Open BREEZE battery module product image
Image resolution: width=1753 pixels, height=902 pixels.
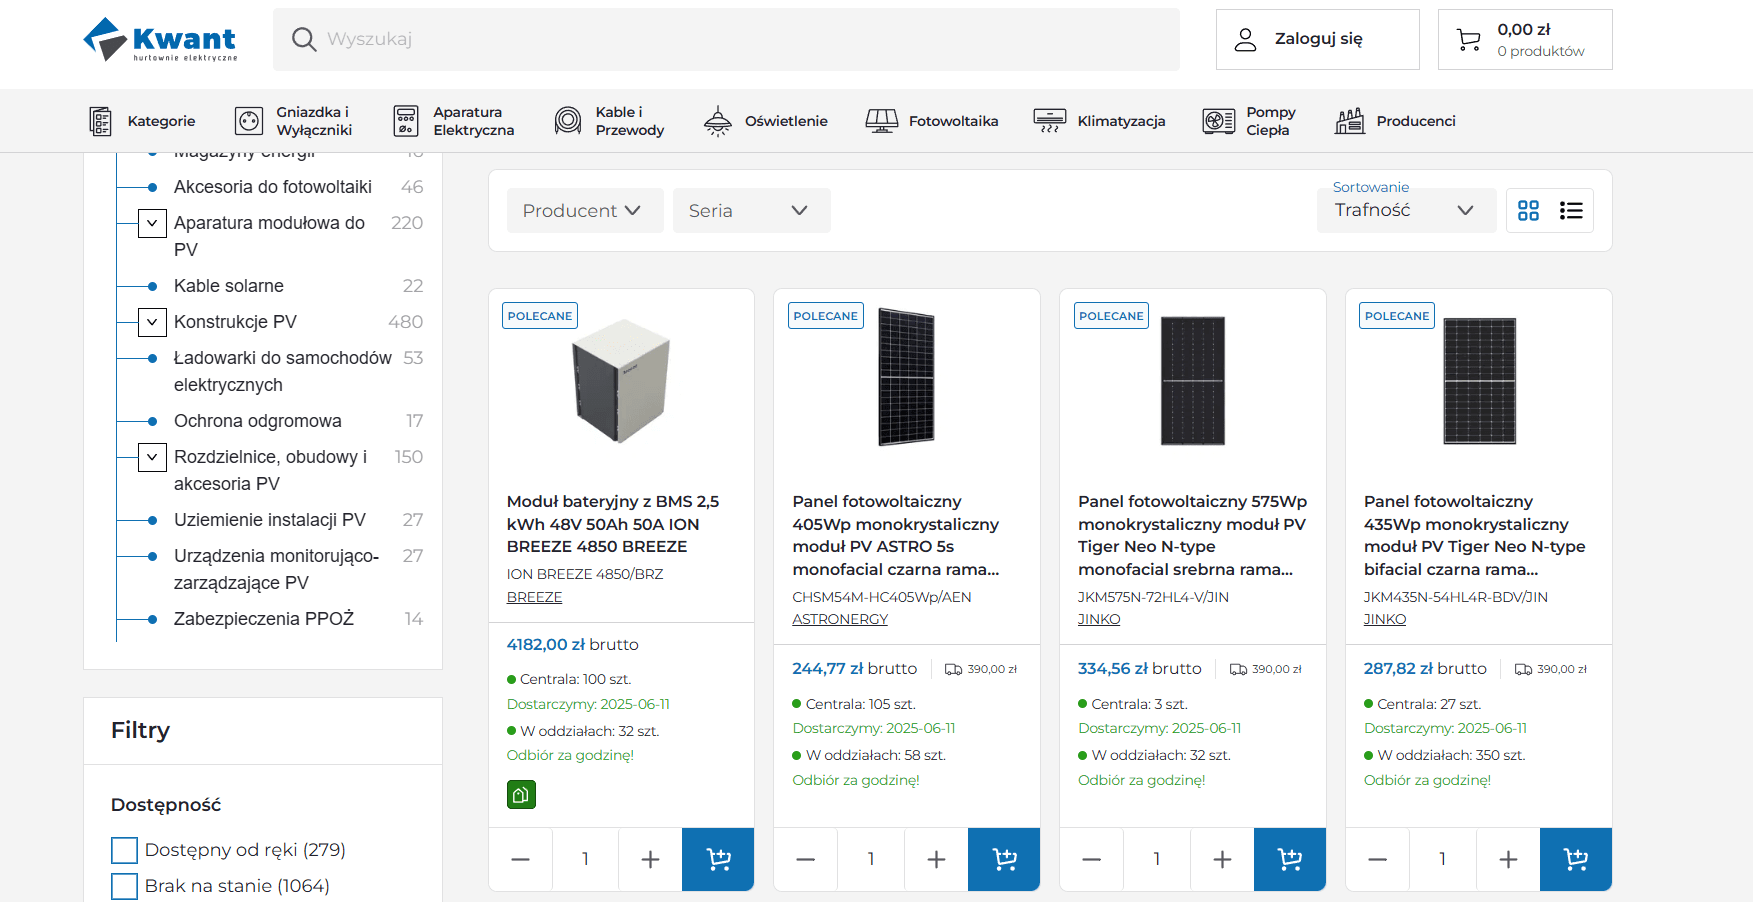(621, 380)
